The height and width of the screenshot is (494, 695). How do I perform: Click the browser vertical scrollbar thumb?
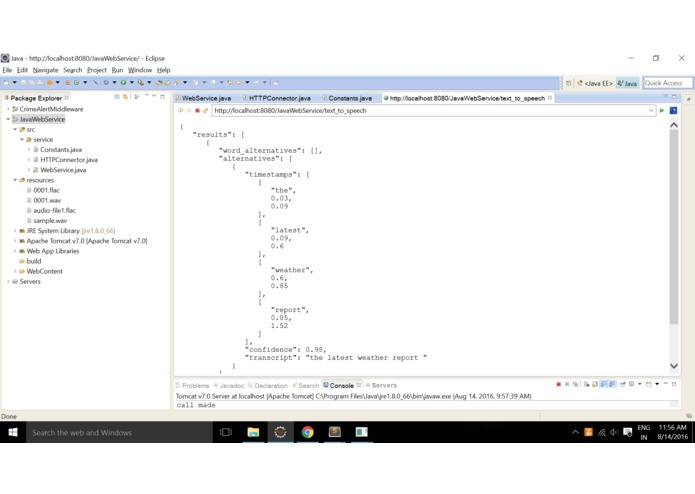tap(674, 227)
